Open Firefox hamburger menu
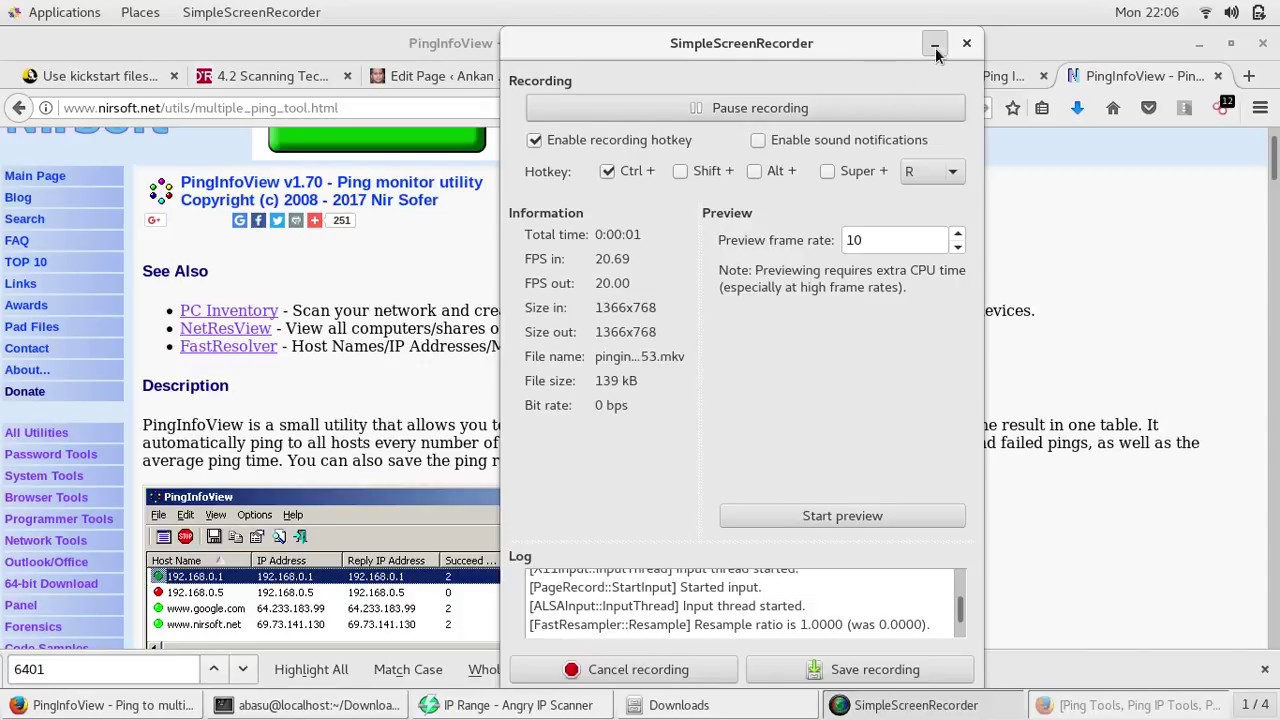 pos(1260,108)
